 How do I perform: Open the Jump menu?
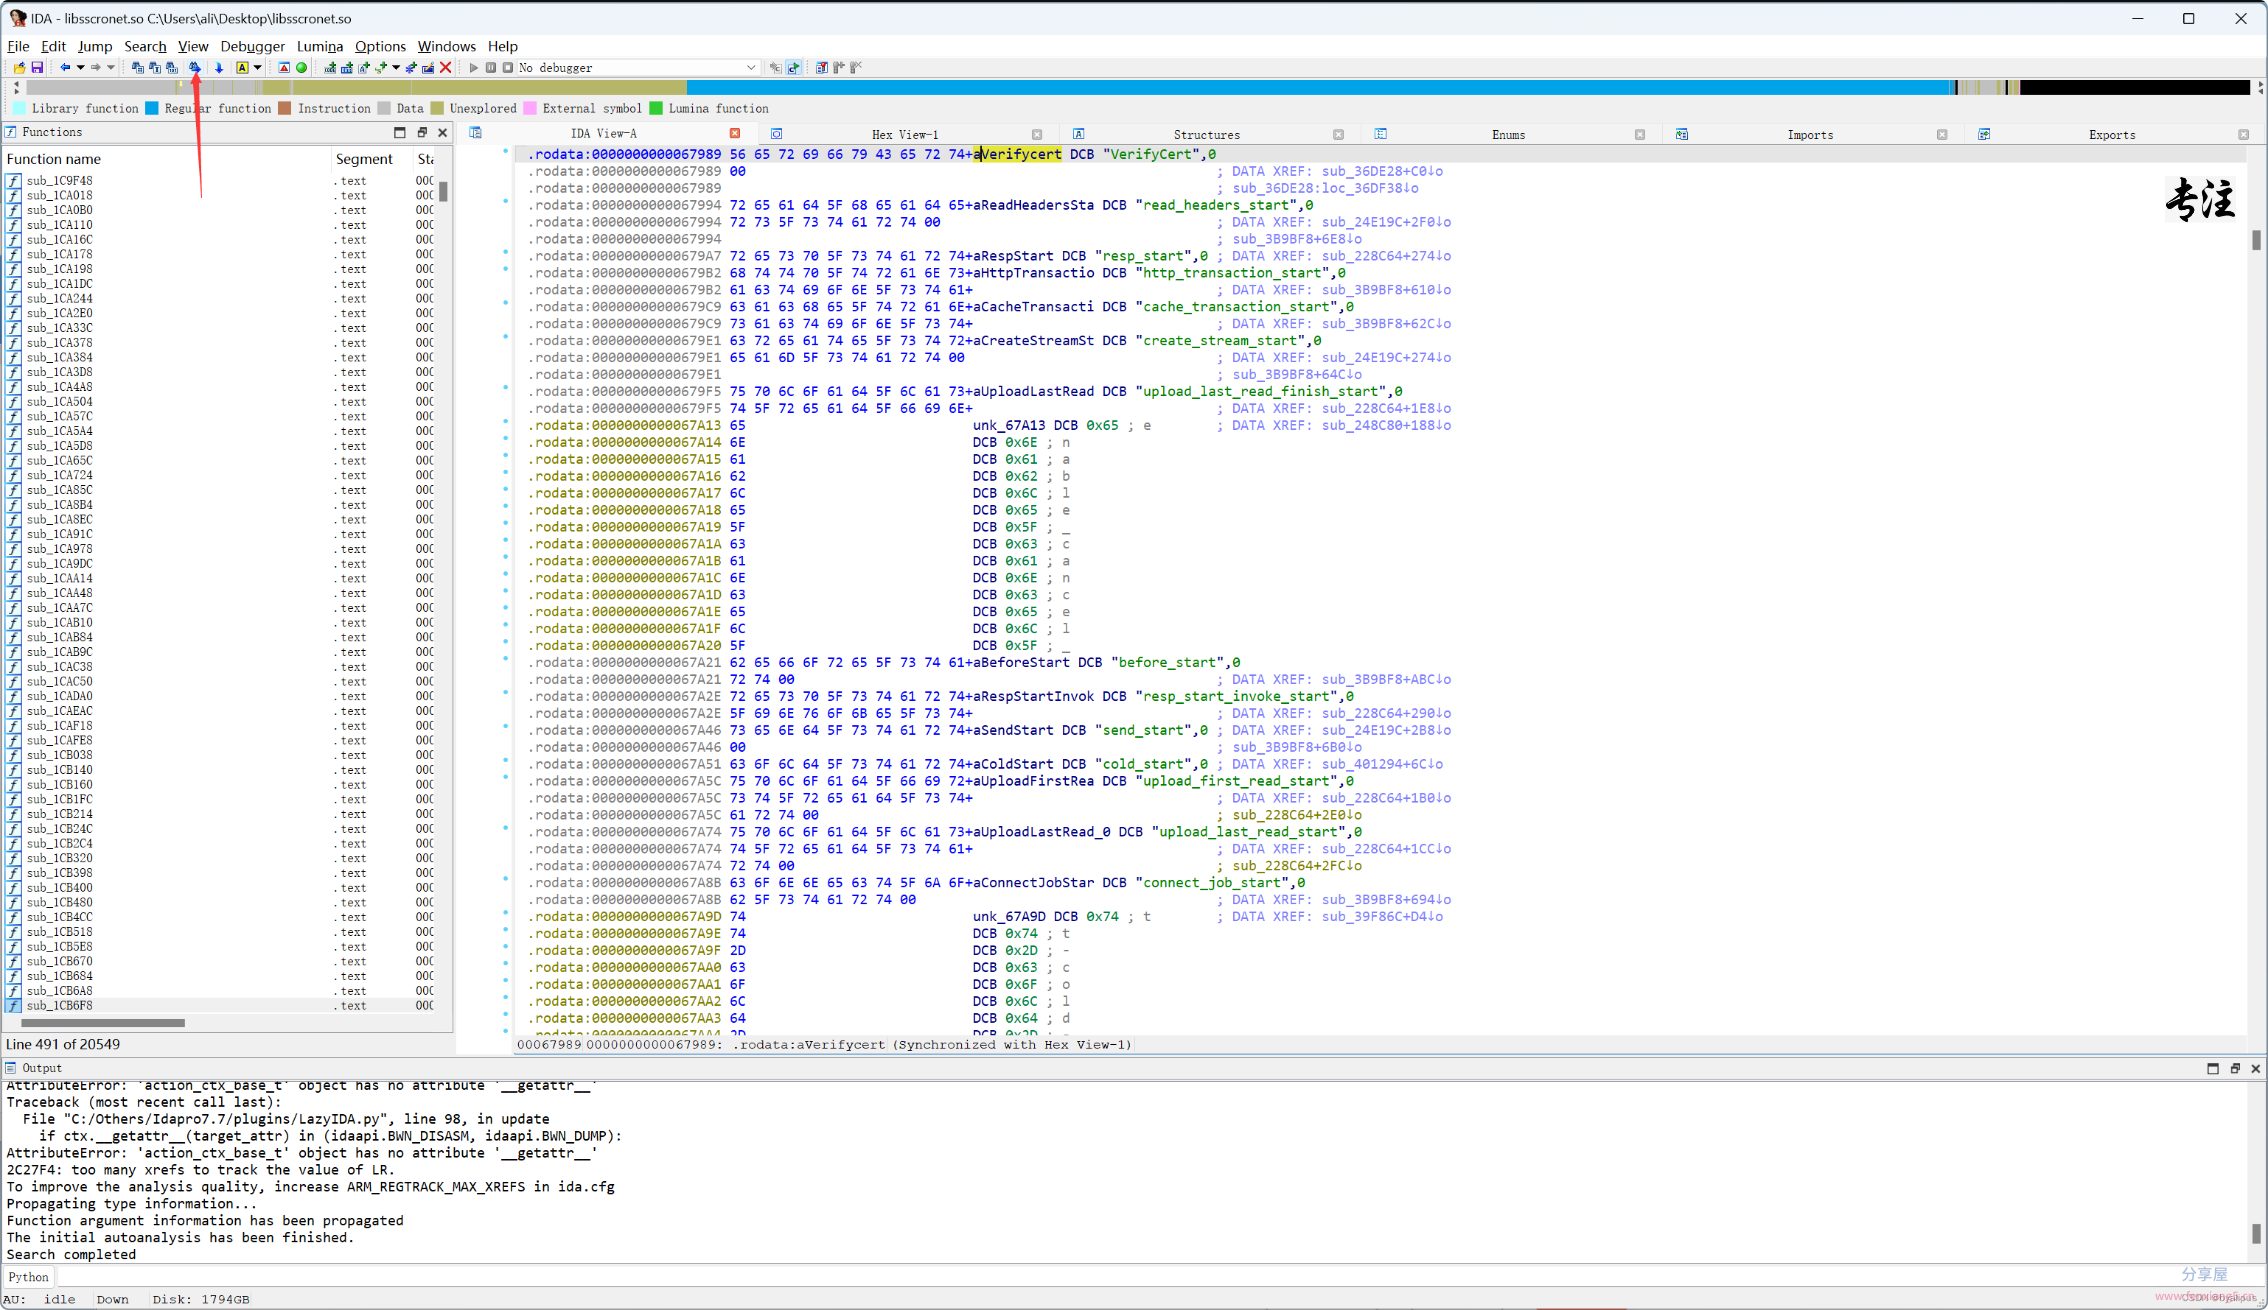[x=95, y=46]
